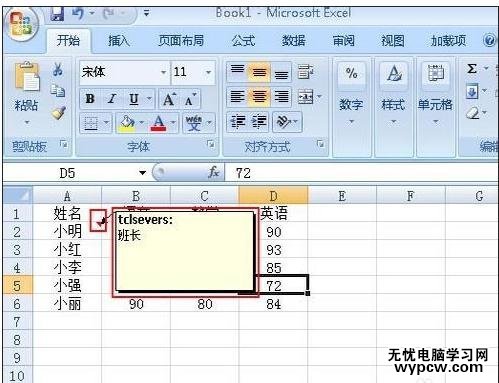The width and height of the screenshot is (499, 383).
Task: Open the 开始 ribbon tab
Action: pyautogui.click(x=68, y=41)
